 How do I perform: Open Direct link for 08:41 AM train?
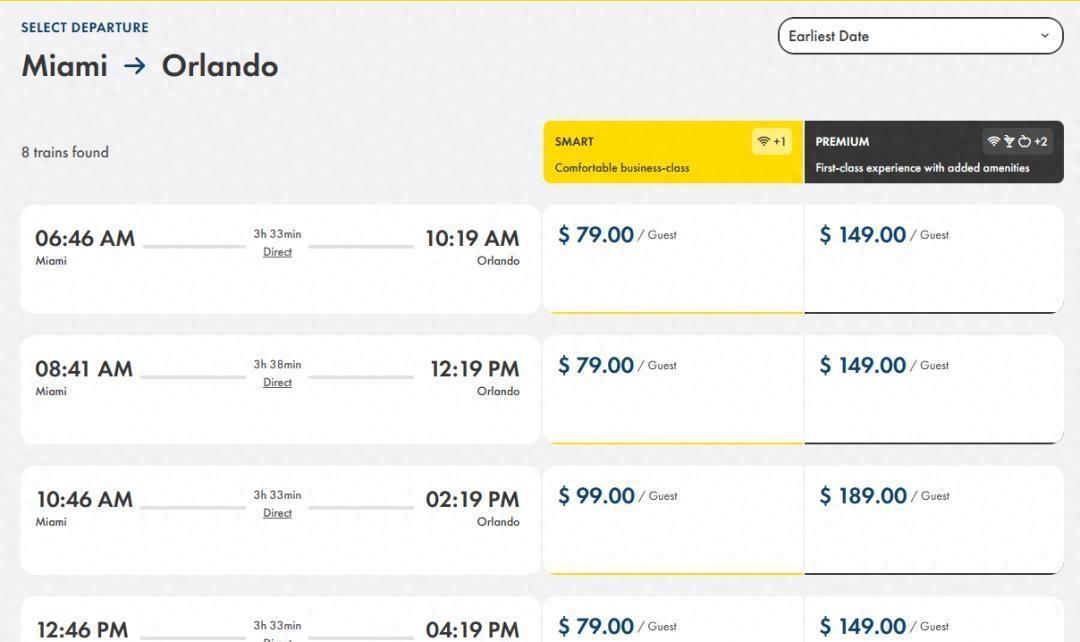pos(278,382)
